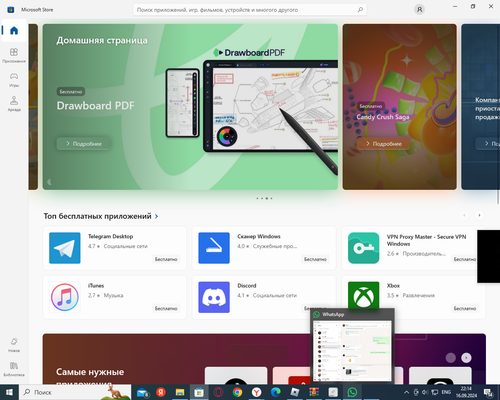Open the Library icon in the sidebar
This screenshot has width=500, height=400.
14,369
